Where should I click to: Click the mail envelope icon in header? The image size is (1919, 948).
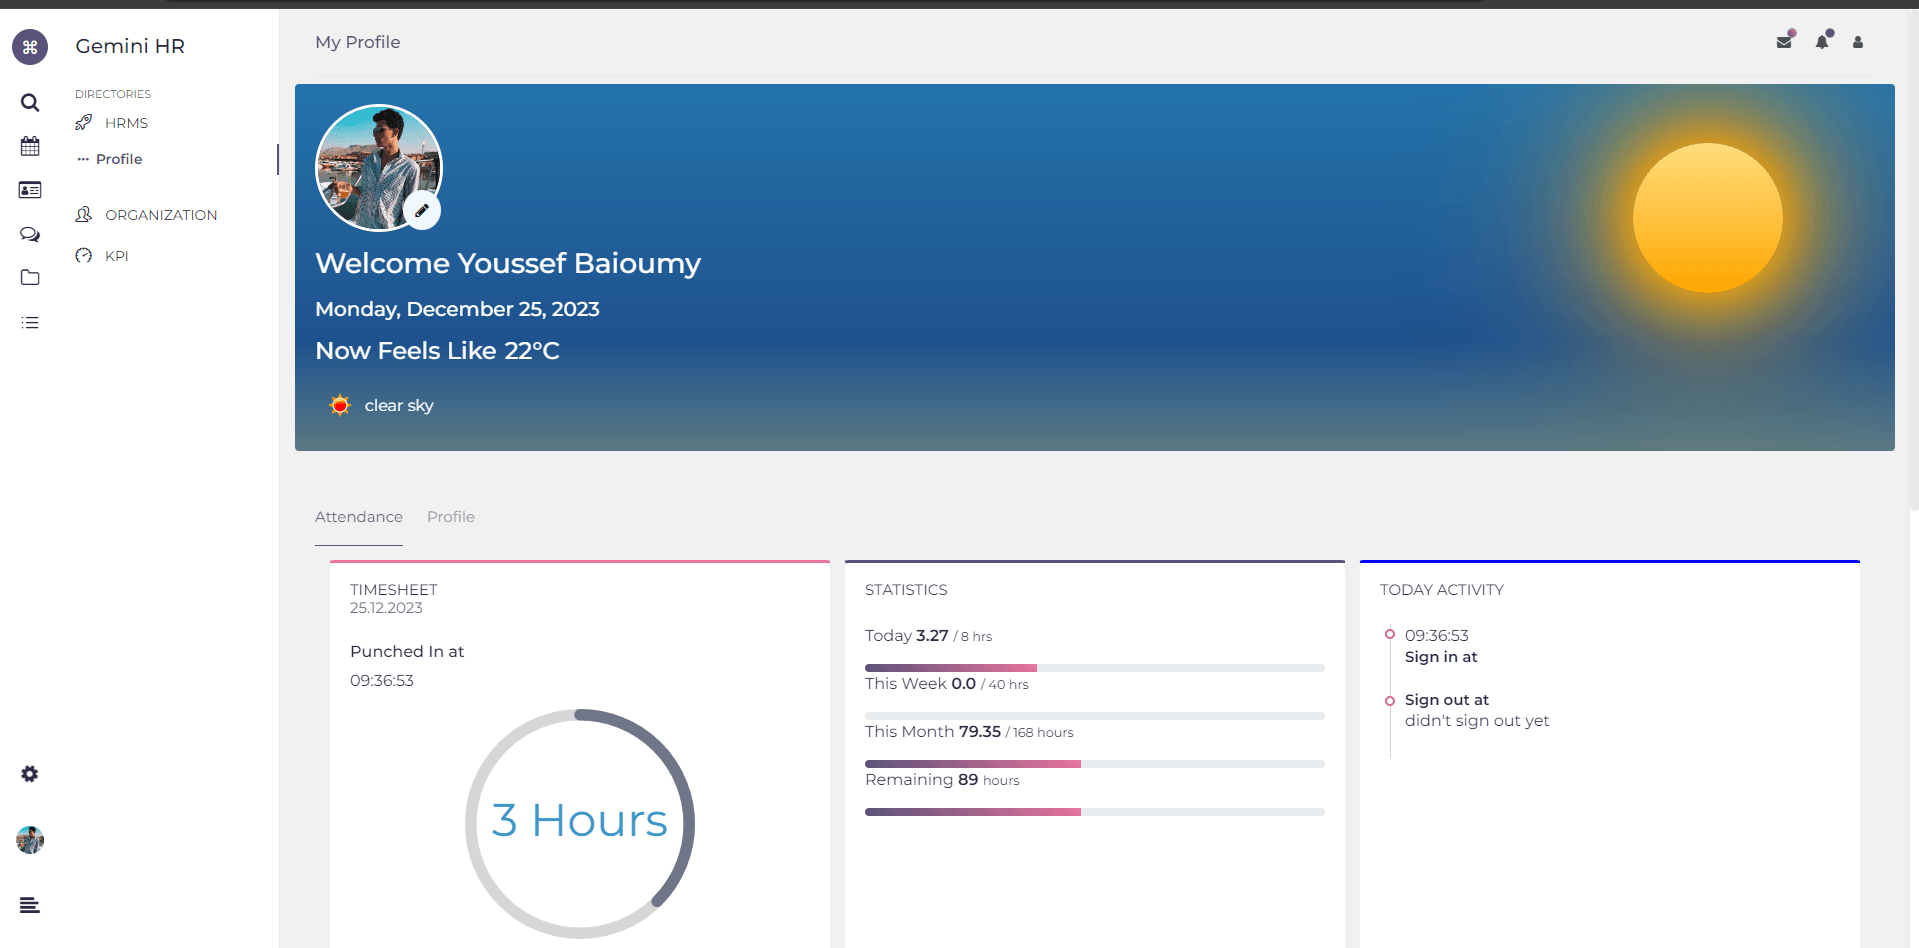click(1784, 42)
